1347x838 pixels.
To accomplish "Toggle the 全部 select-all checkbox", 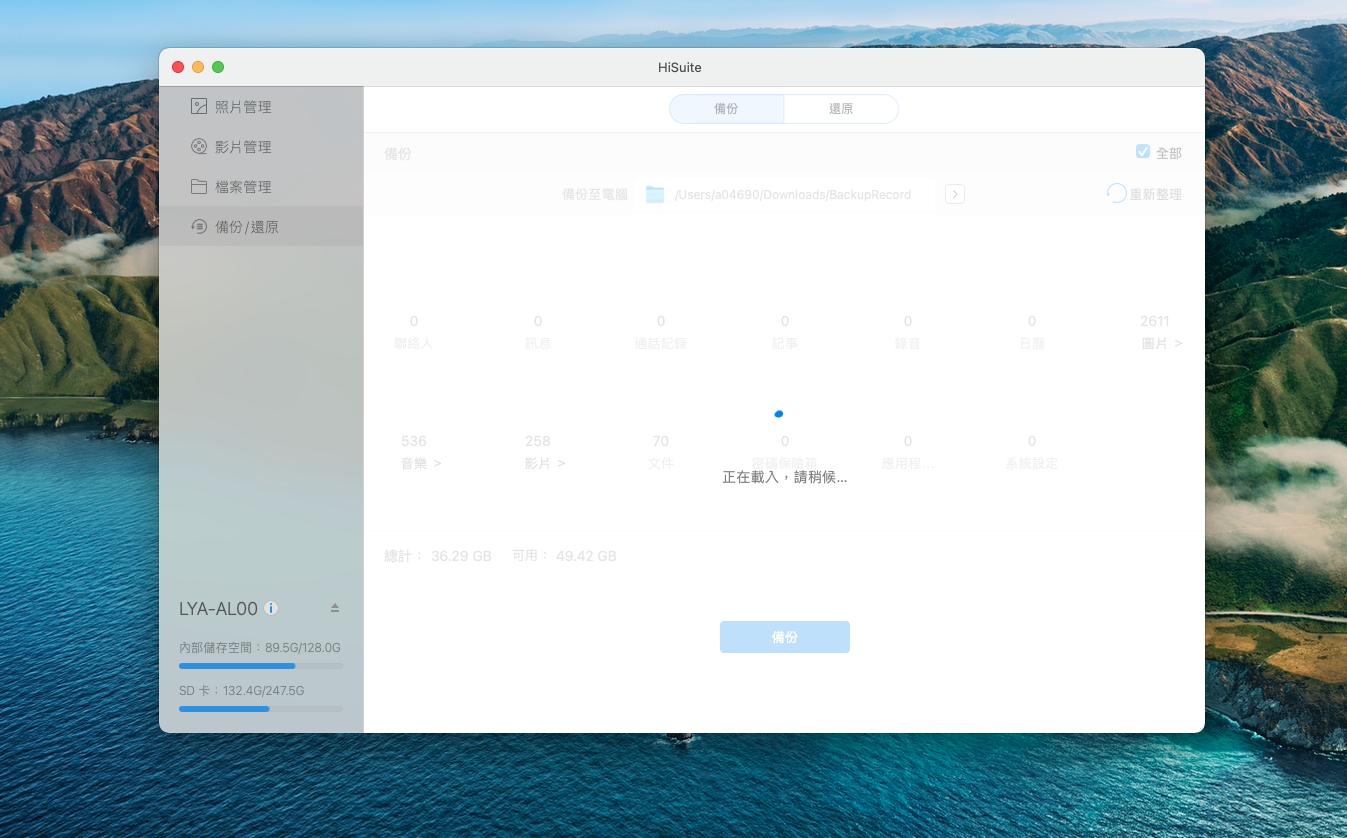I will [1143, 152].
